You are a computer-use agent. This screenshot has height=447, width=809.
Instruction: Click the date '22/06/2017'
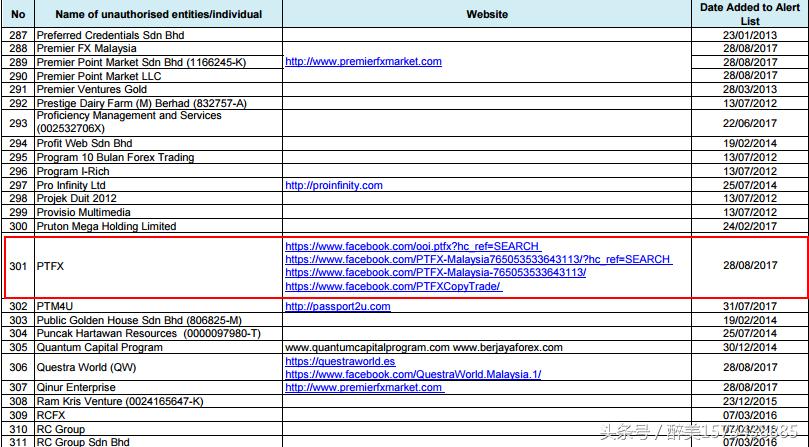[x=750, y=123]
